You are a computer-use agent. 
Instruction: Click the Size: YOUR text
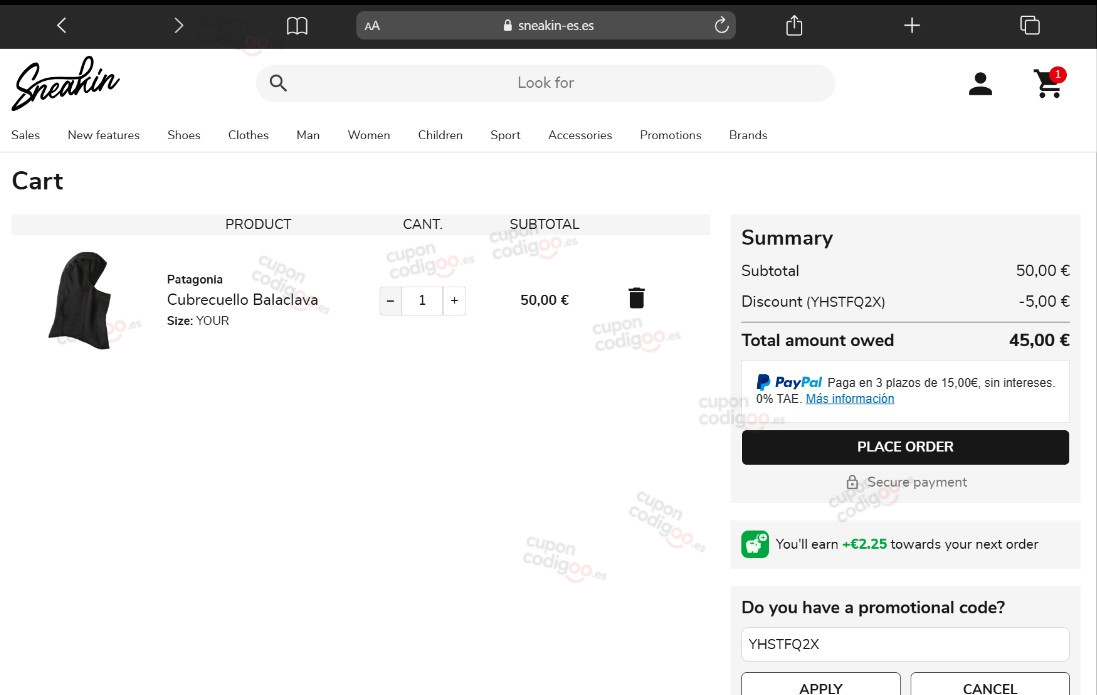(198, 321)
